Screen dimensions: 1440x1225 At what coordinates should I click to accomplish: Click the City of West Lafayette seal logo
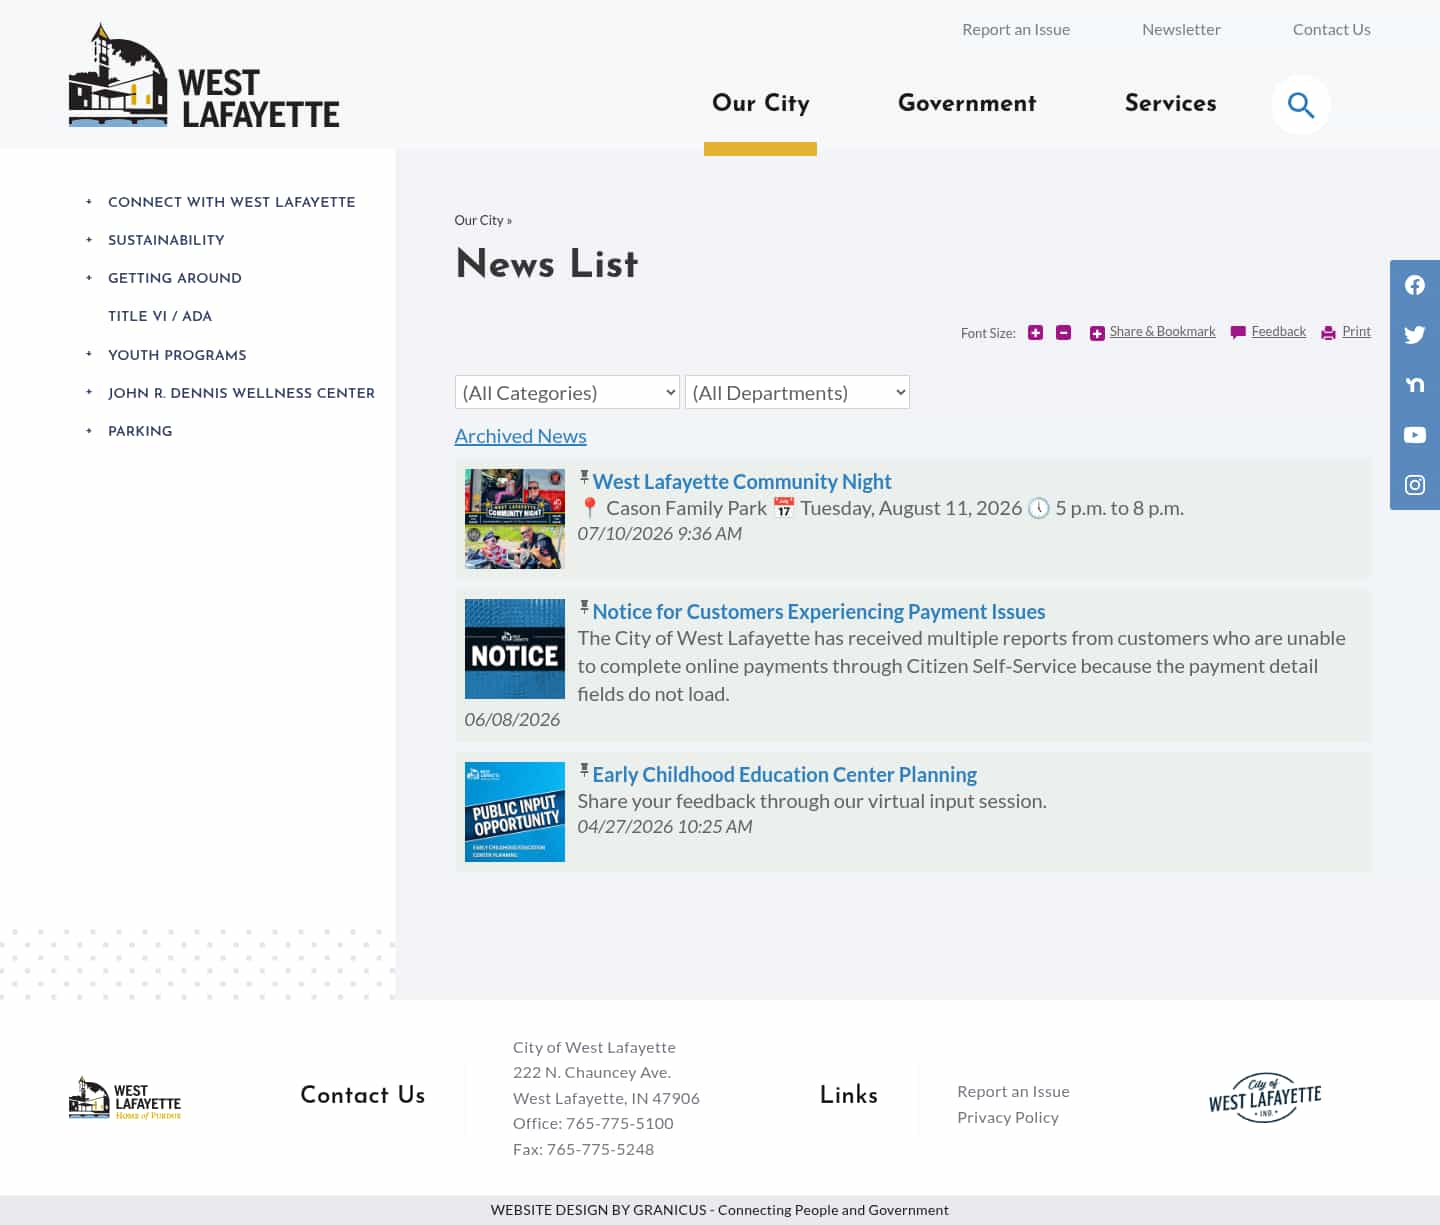tap(1265, 1098)
